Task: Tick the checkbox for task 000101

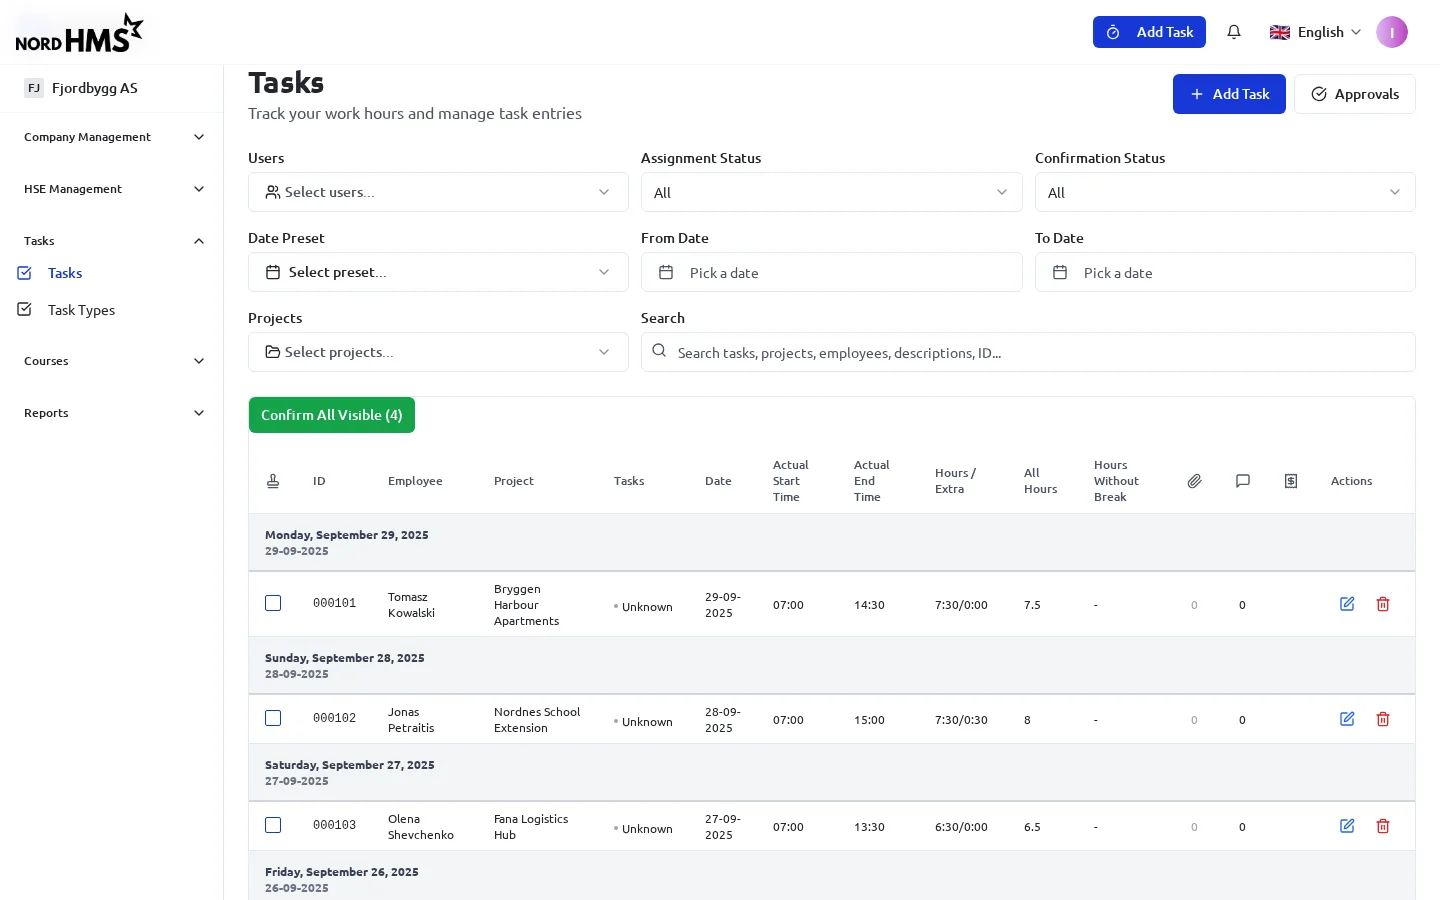Action: pyautogui.click(x=273, y=603)
